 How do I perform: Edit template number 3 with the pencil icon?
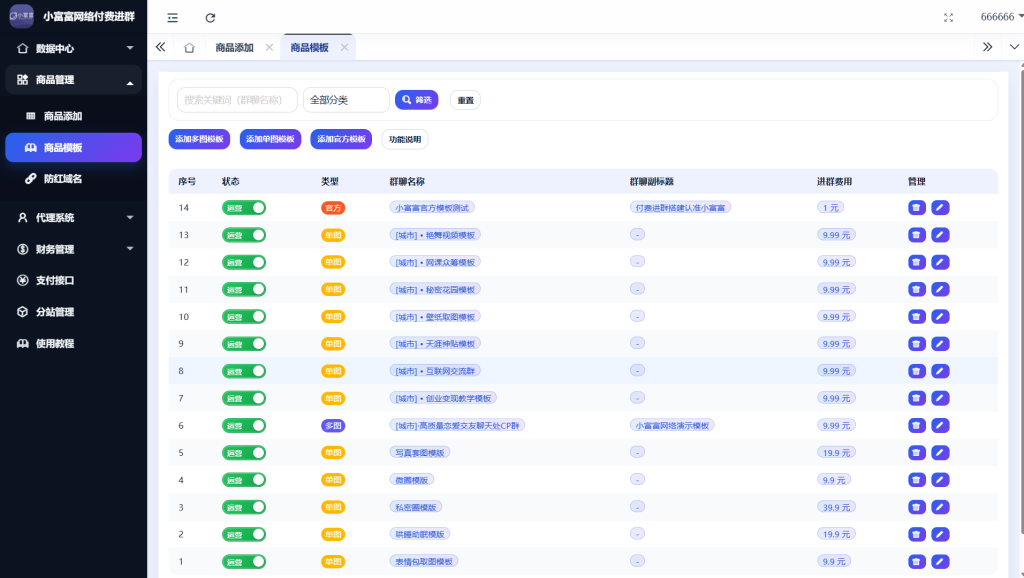[x=940, y=507]
